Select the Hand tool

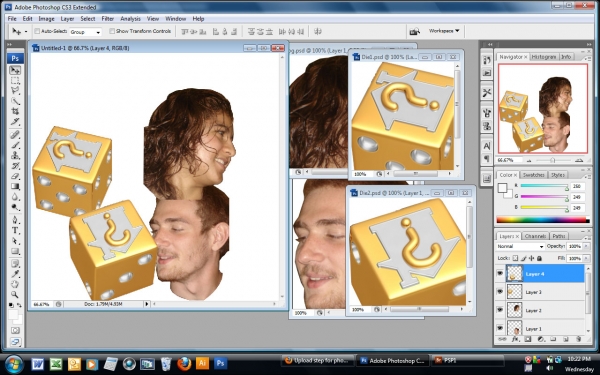pos(15,284)
